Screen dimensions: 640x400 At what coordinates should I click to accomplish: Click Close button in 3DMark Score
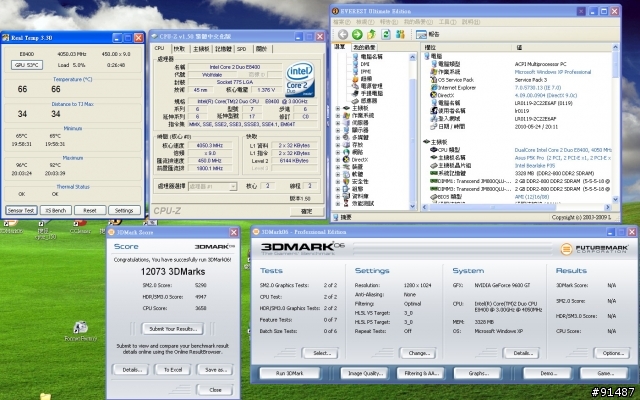click(215, 390)
